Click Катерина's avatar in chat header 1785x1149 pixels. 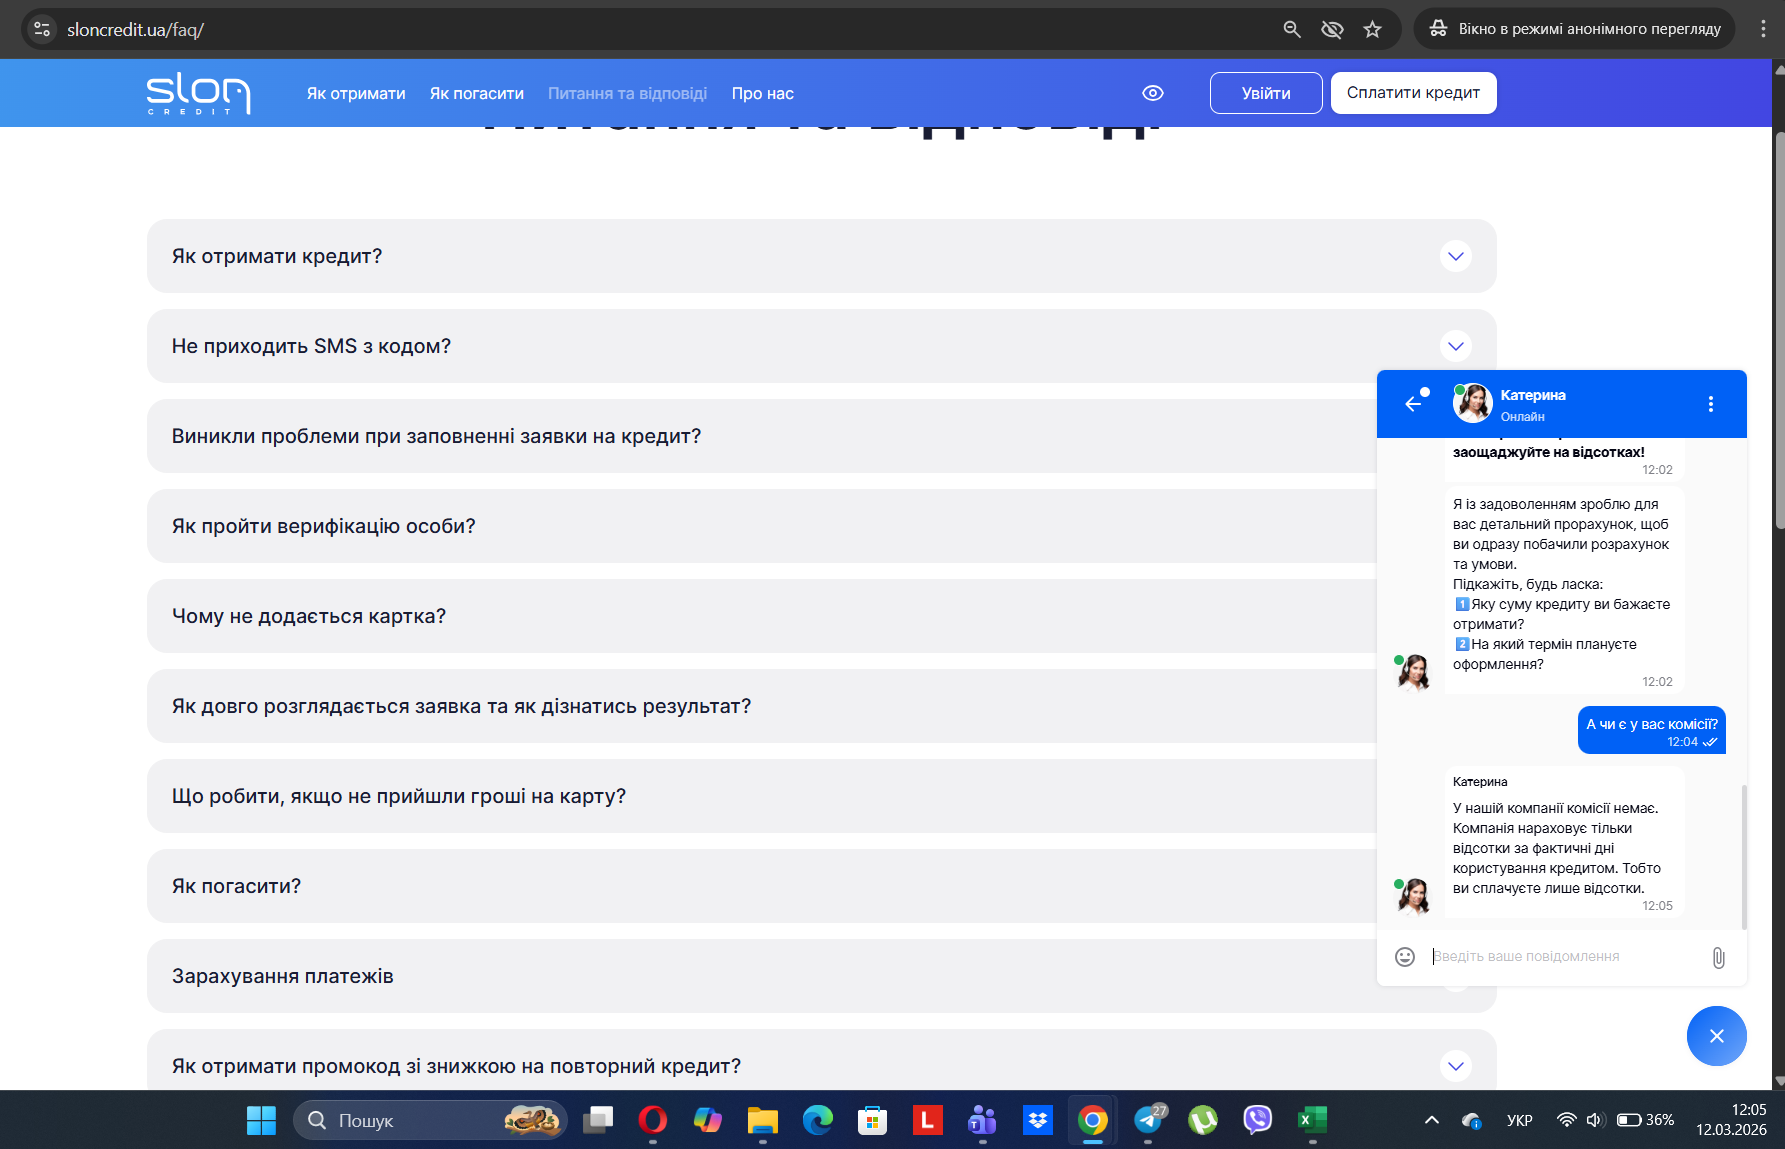(1472, 404)
